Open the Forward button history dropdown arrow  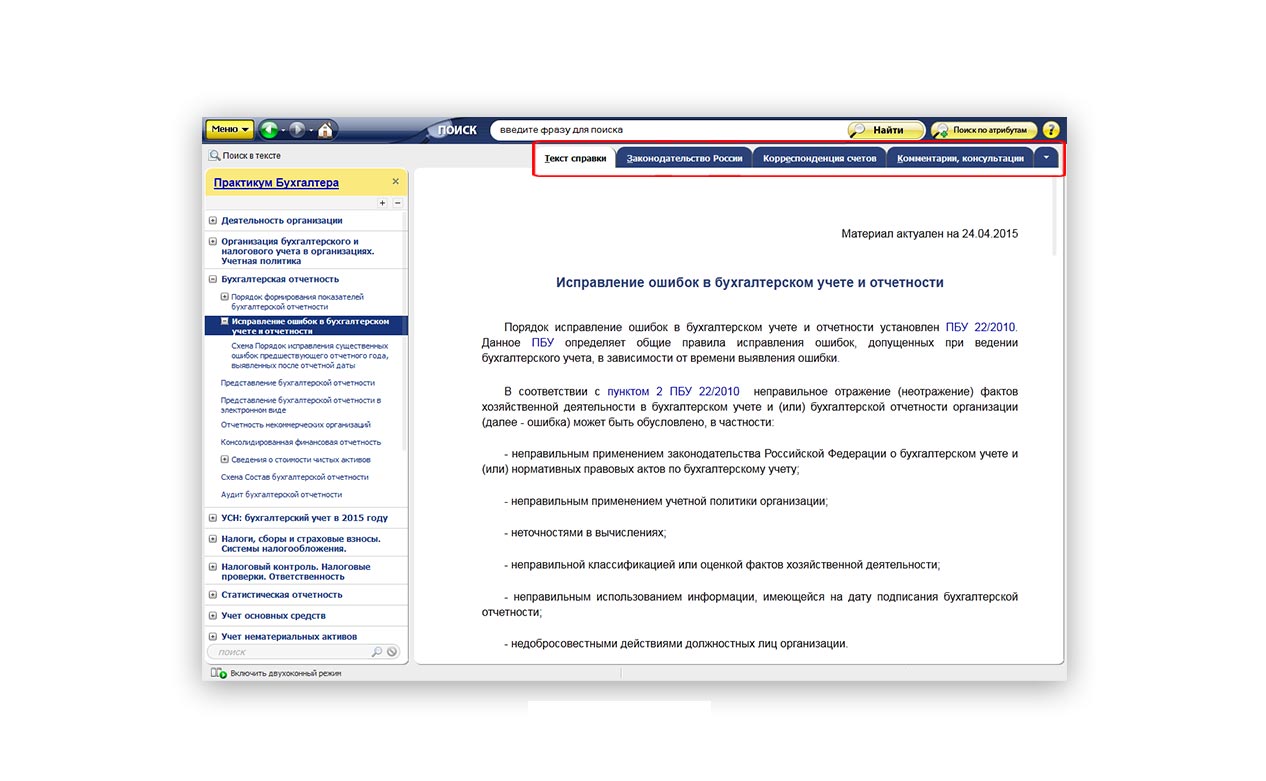(311, 131)
